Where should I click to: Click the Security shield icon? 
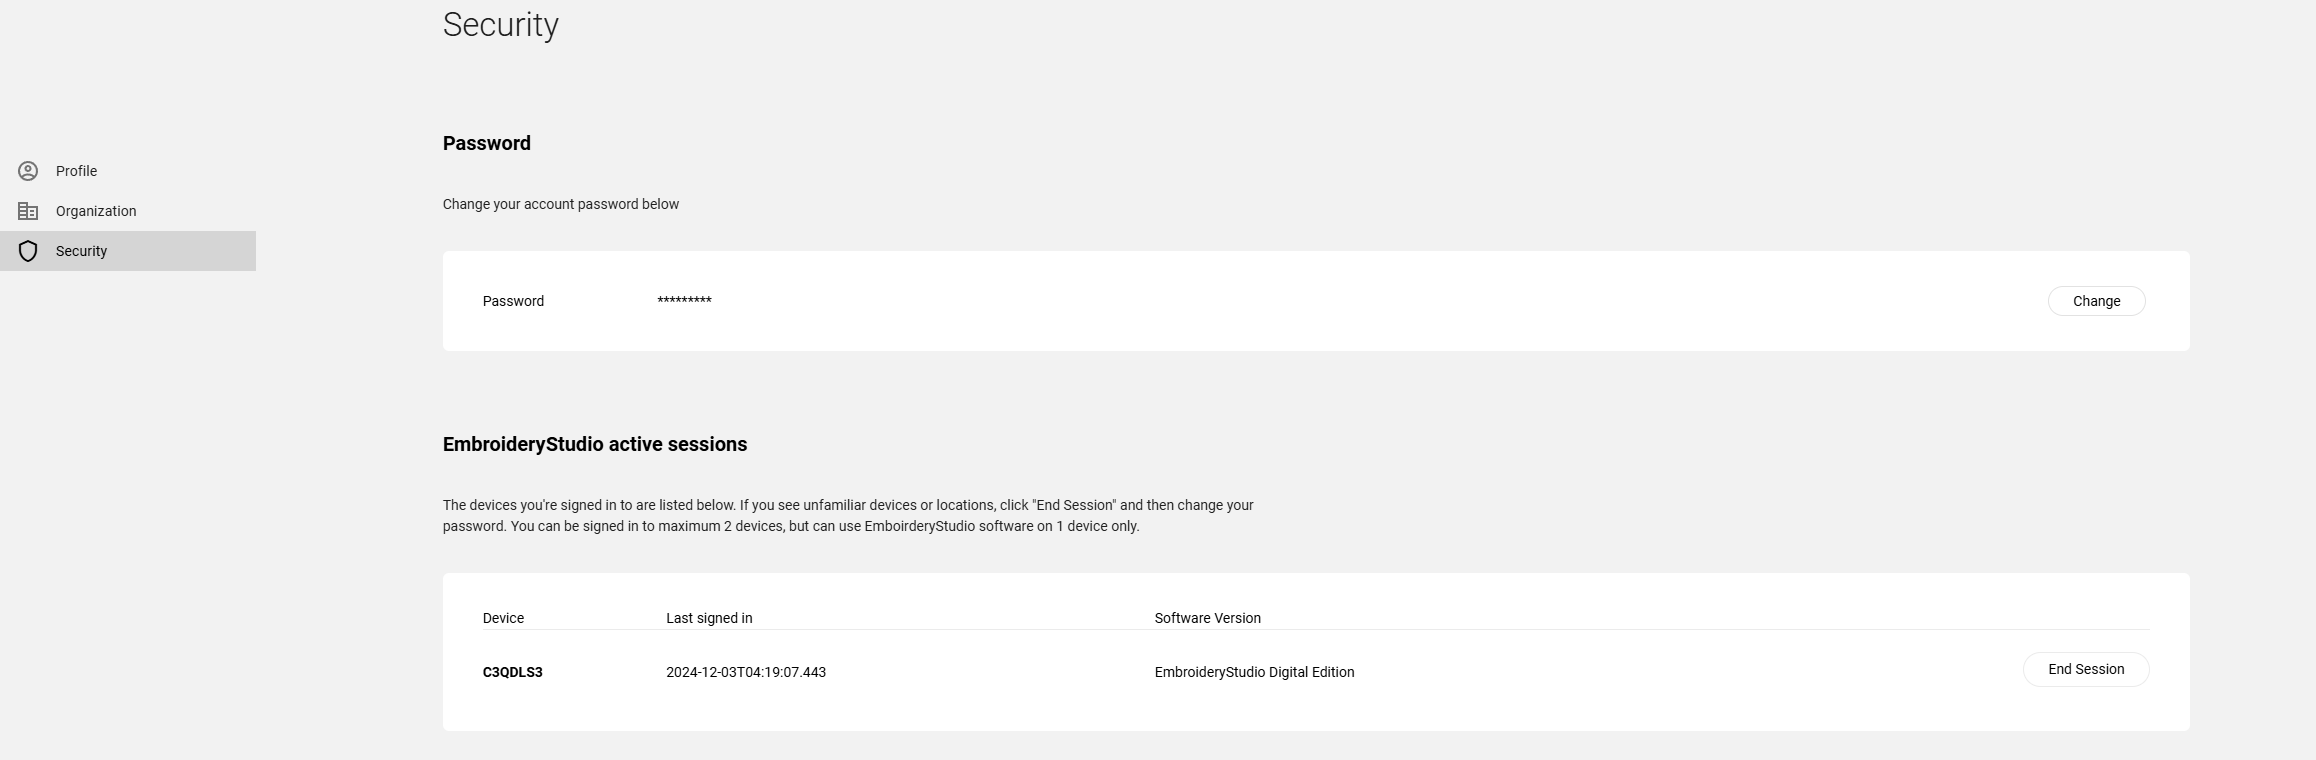click(x=28, y=251)
